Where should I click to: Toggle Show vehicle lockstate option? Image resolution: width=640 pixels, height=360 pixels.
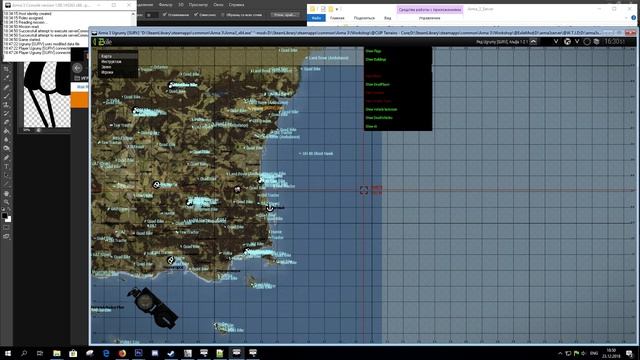point(381,109)
